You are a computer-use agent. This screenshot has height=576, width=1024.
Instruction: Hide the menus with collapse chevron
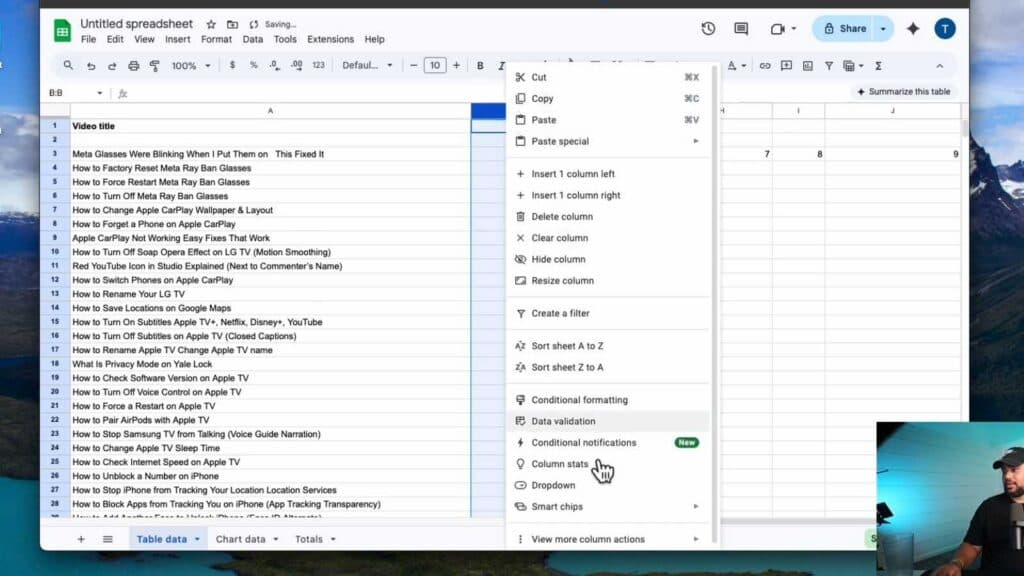click(x=940, y=66)
